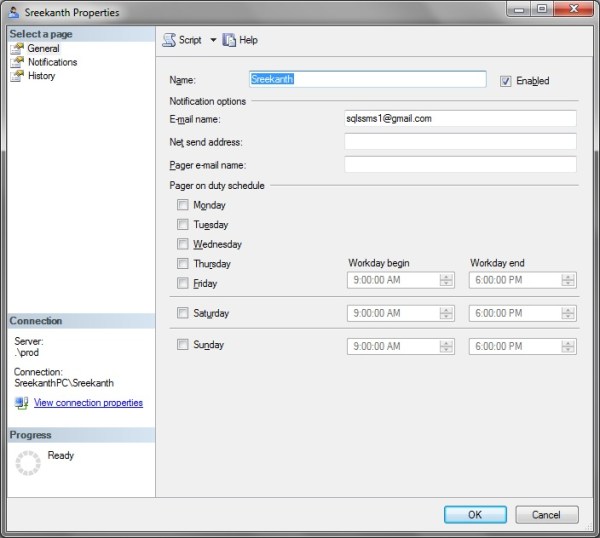Select the Notifications page icon
Image resolution: width=600 pixels, height=538 pixels.
point(17,62)
